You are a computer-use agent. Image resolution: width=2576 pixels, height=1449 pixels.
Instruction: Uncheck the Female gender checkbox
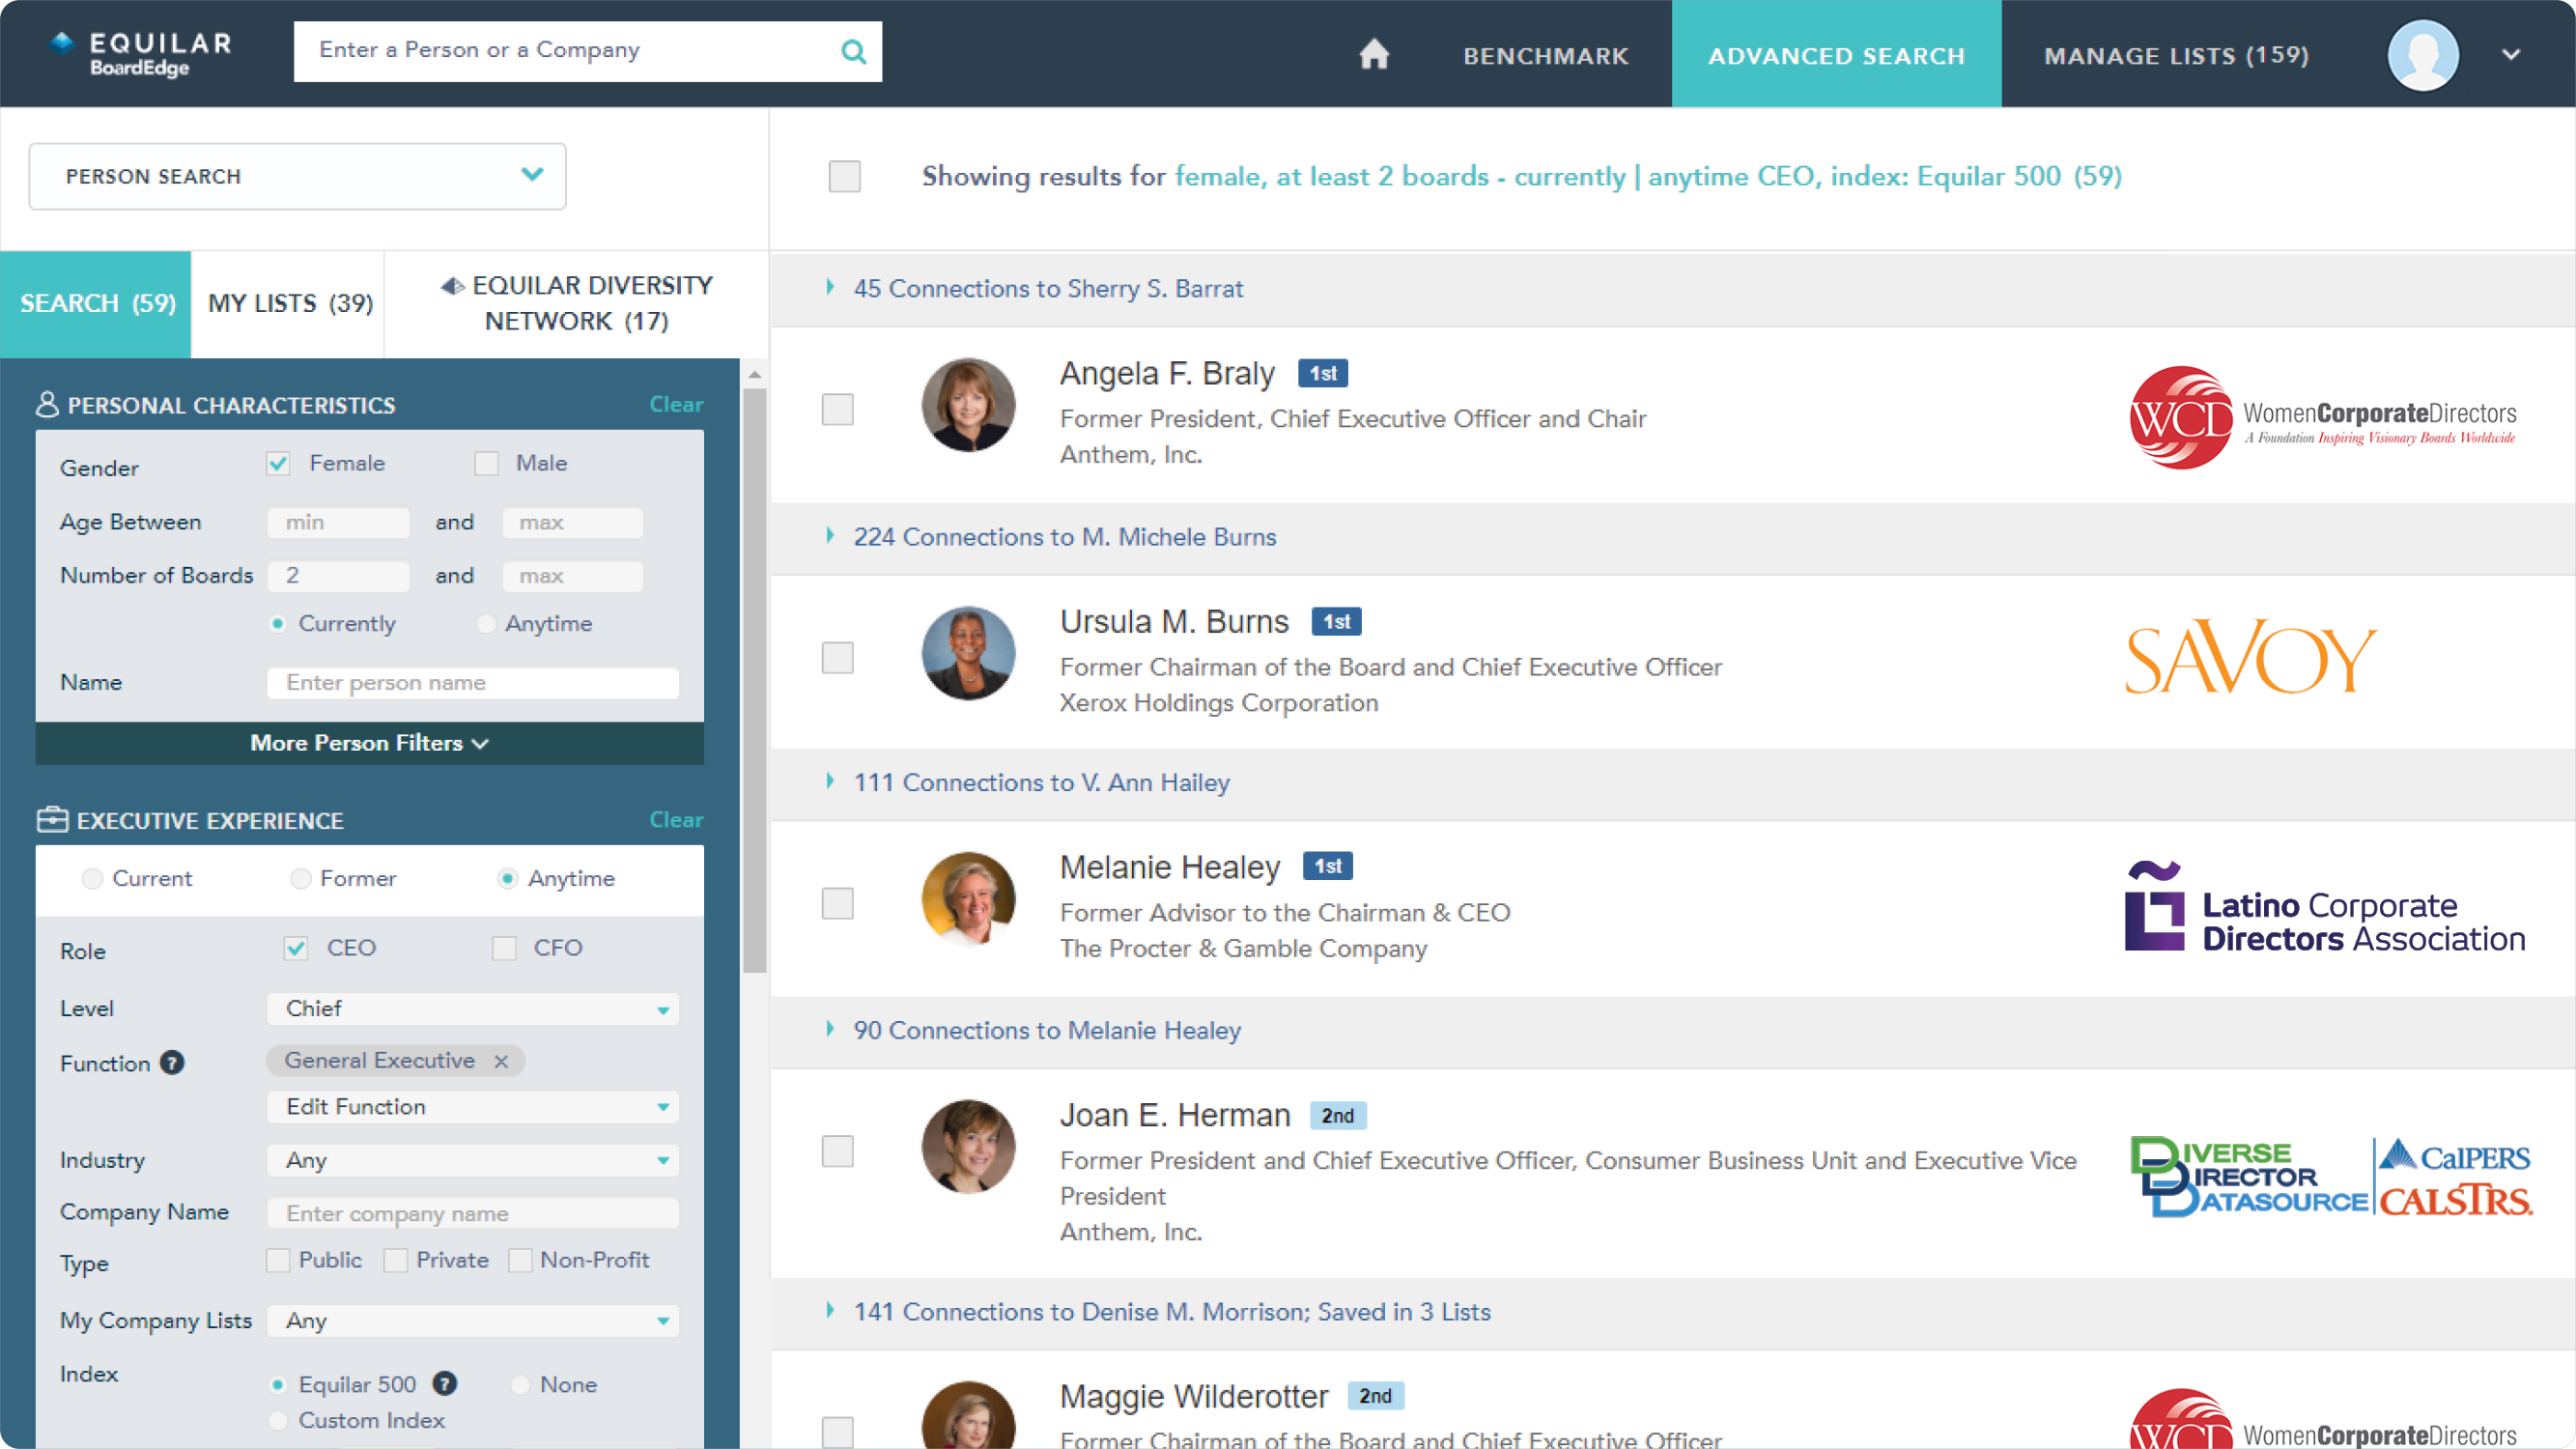pos(278,463)
